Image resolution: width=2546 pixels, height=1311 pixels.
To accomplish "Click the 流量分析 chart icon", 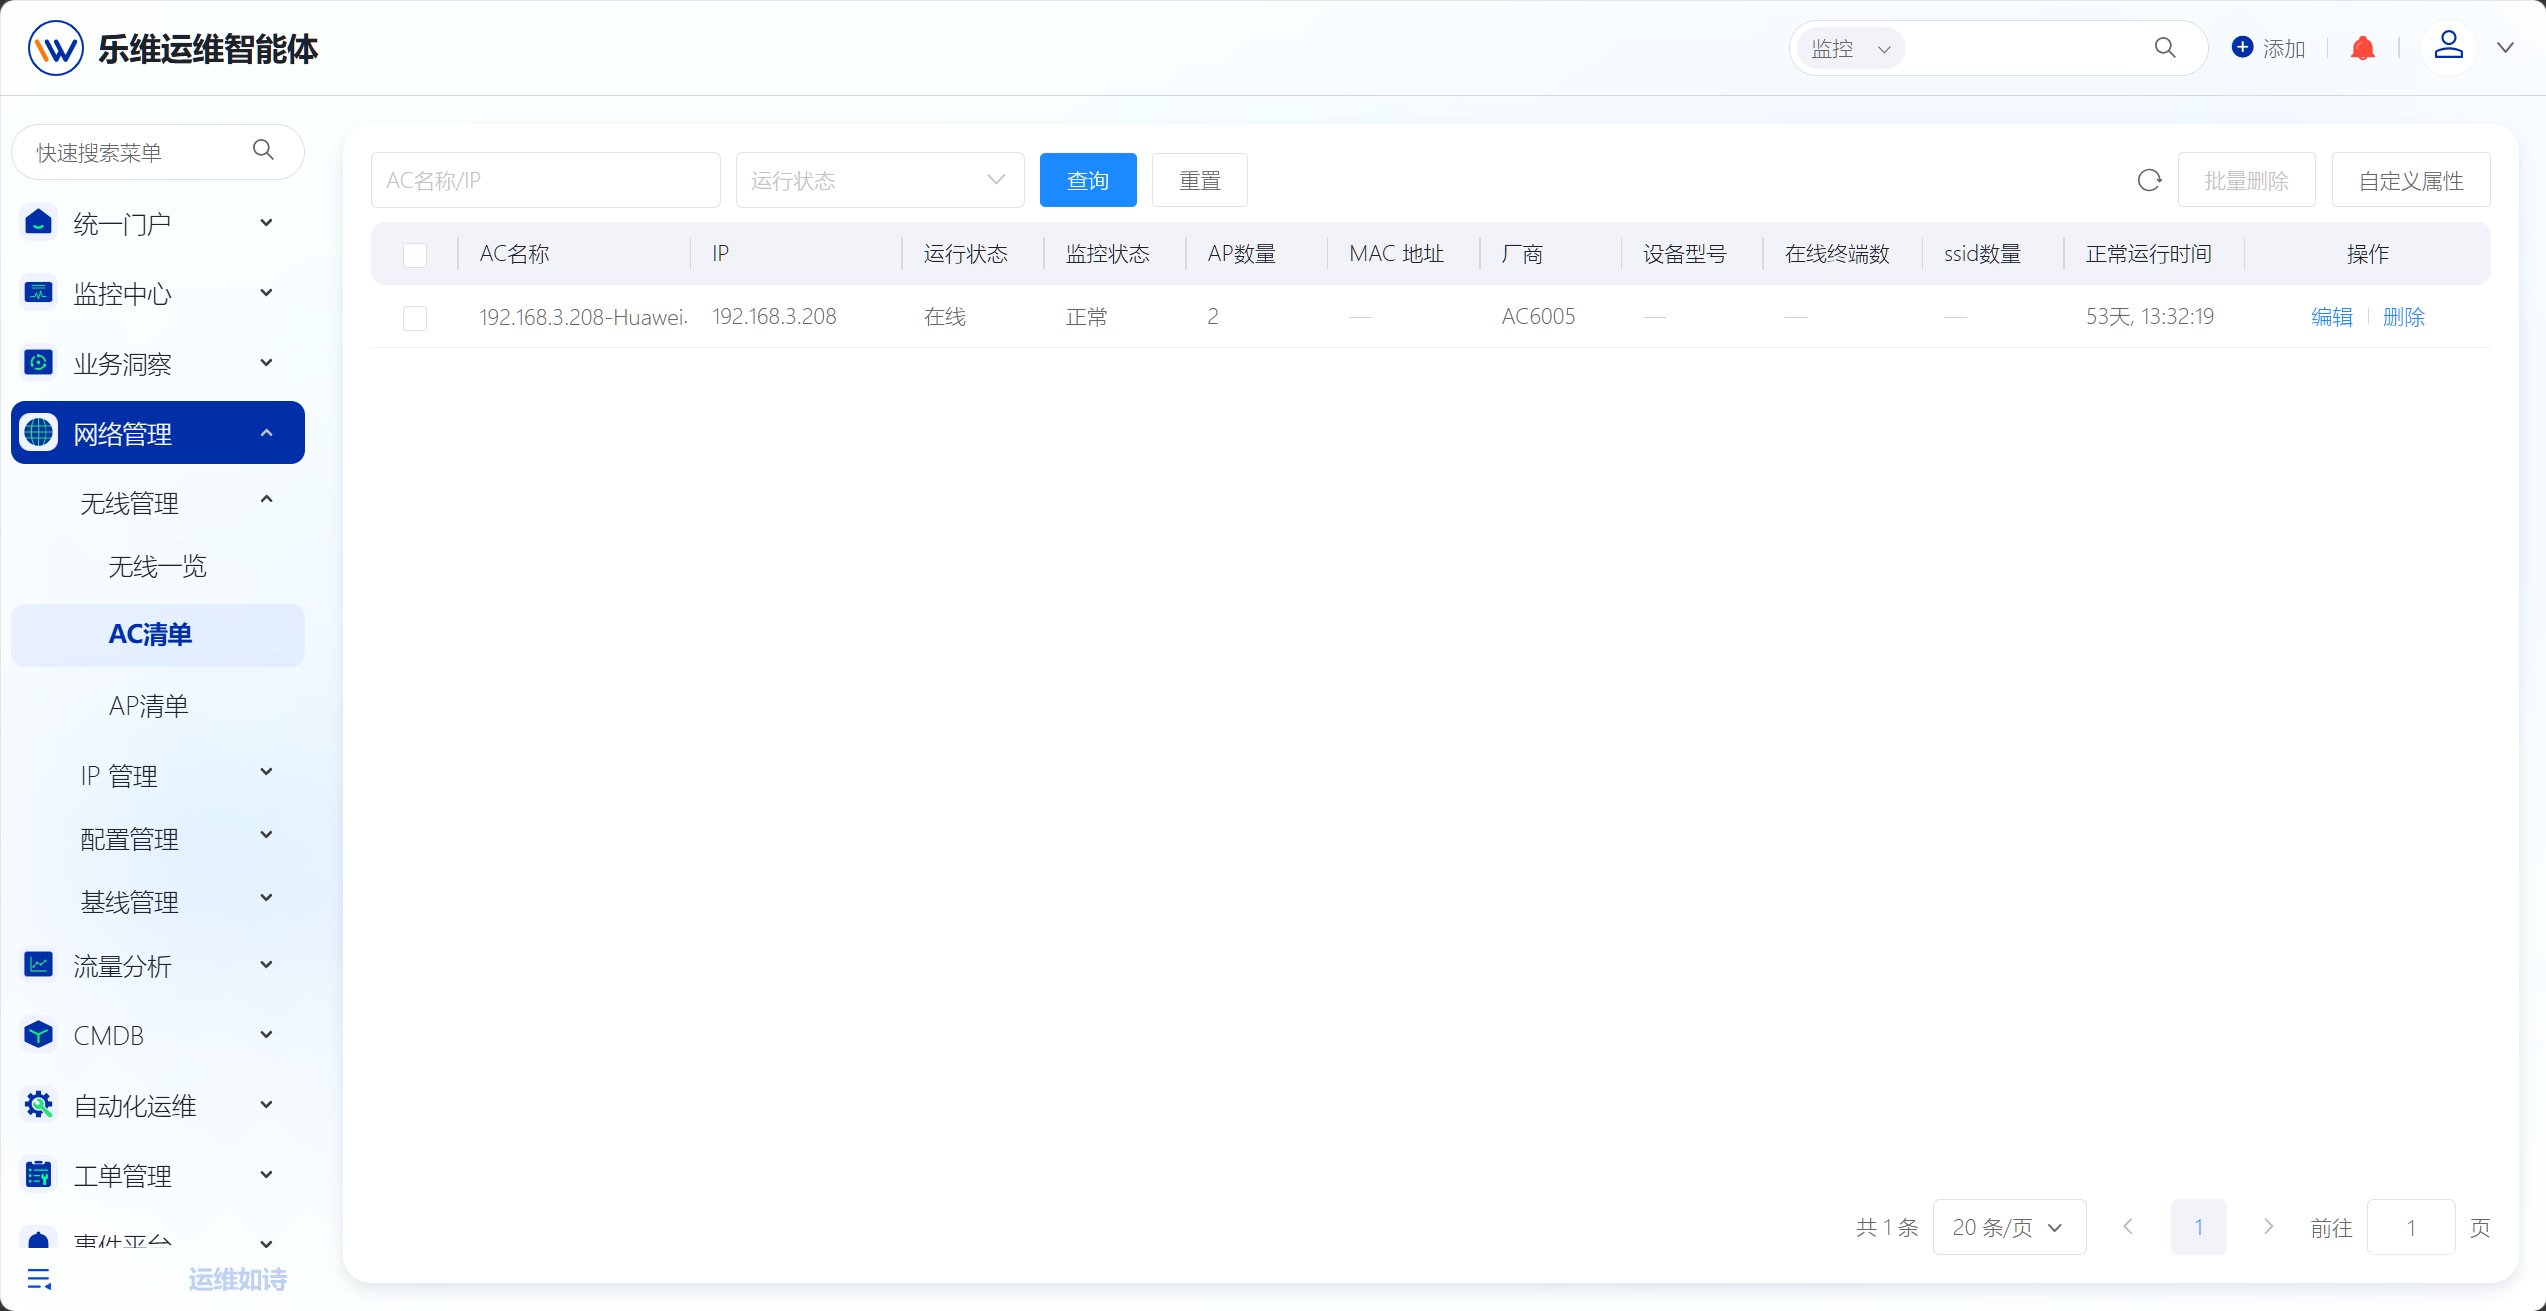I will pos(38,964).
